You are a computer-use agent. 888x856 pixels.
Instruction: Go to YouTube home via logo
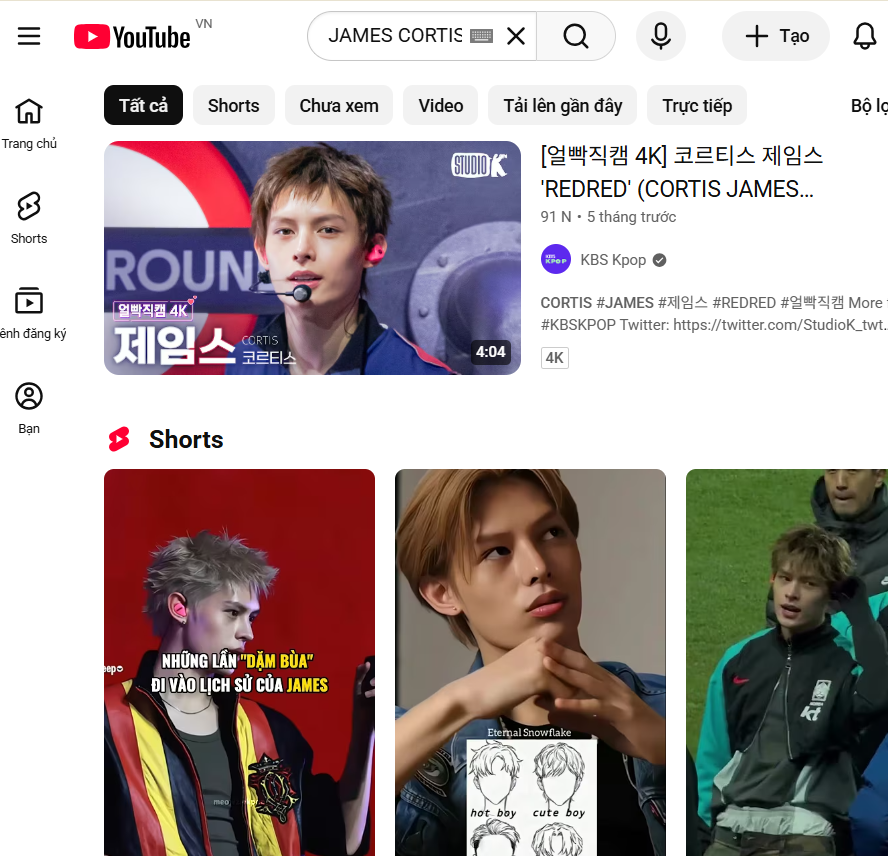(132, 37)
